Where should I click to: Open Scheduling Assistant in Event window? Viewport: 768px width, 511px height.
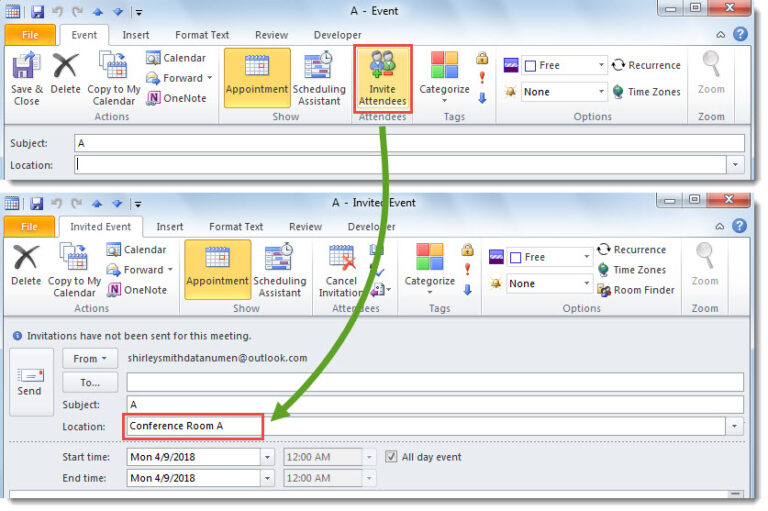[319, 79]
